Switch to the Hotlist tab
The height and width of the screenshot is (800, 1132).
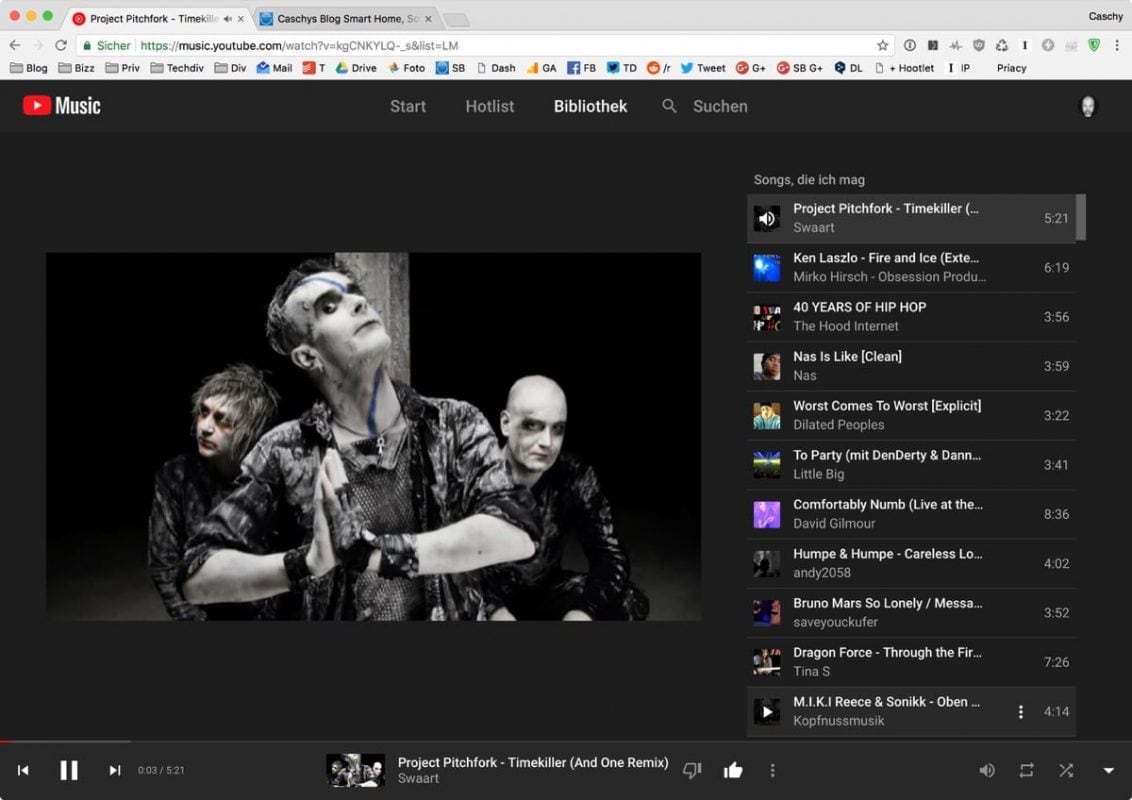[490, 106]
